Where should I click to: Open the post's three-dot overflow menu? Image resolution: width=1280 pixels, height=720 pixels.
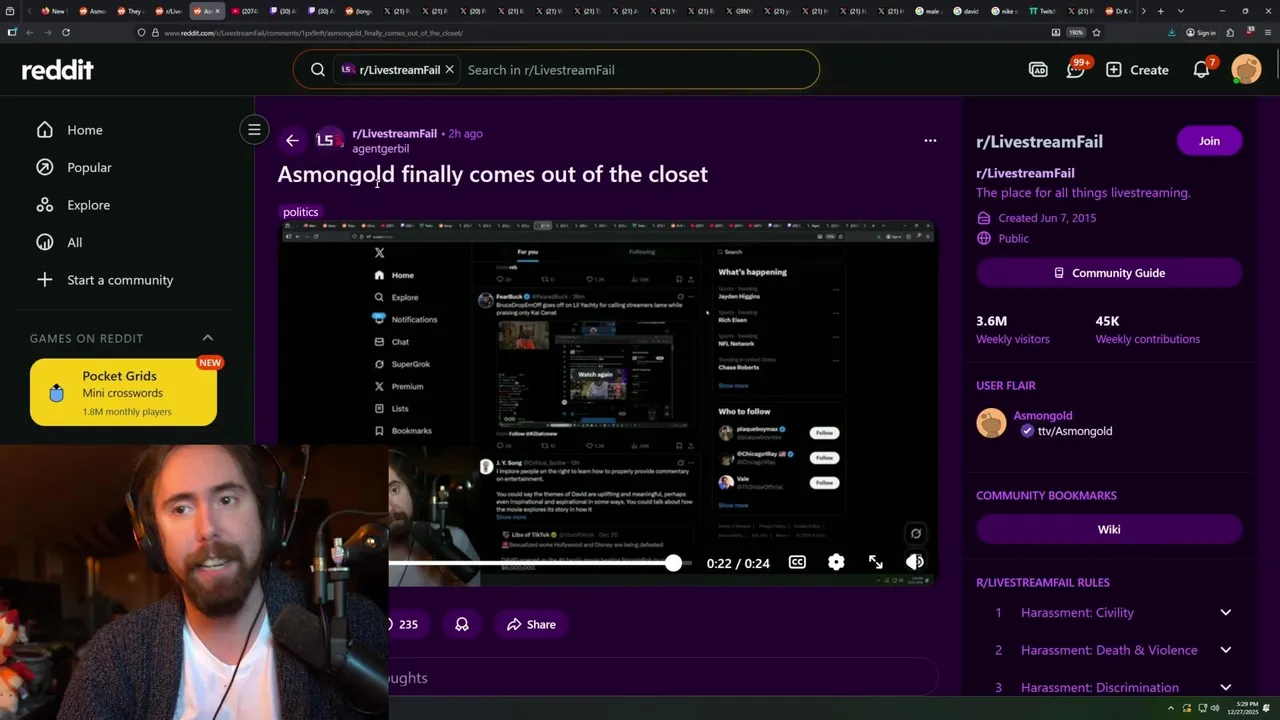pyautogui.click(x=930, y=141)
